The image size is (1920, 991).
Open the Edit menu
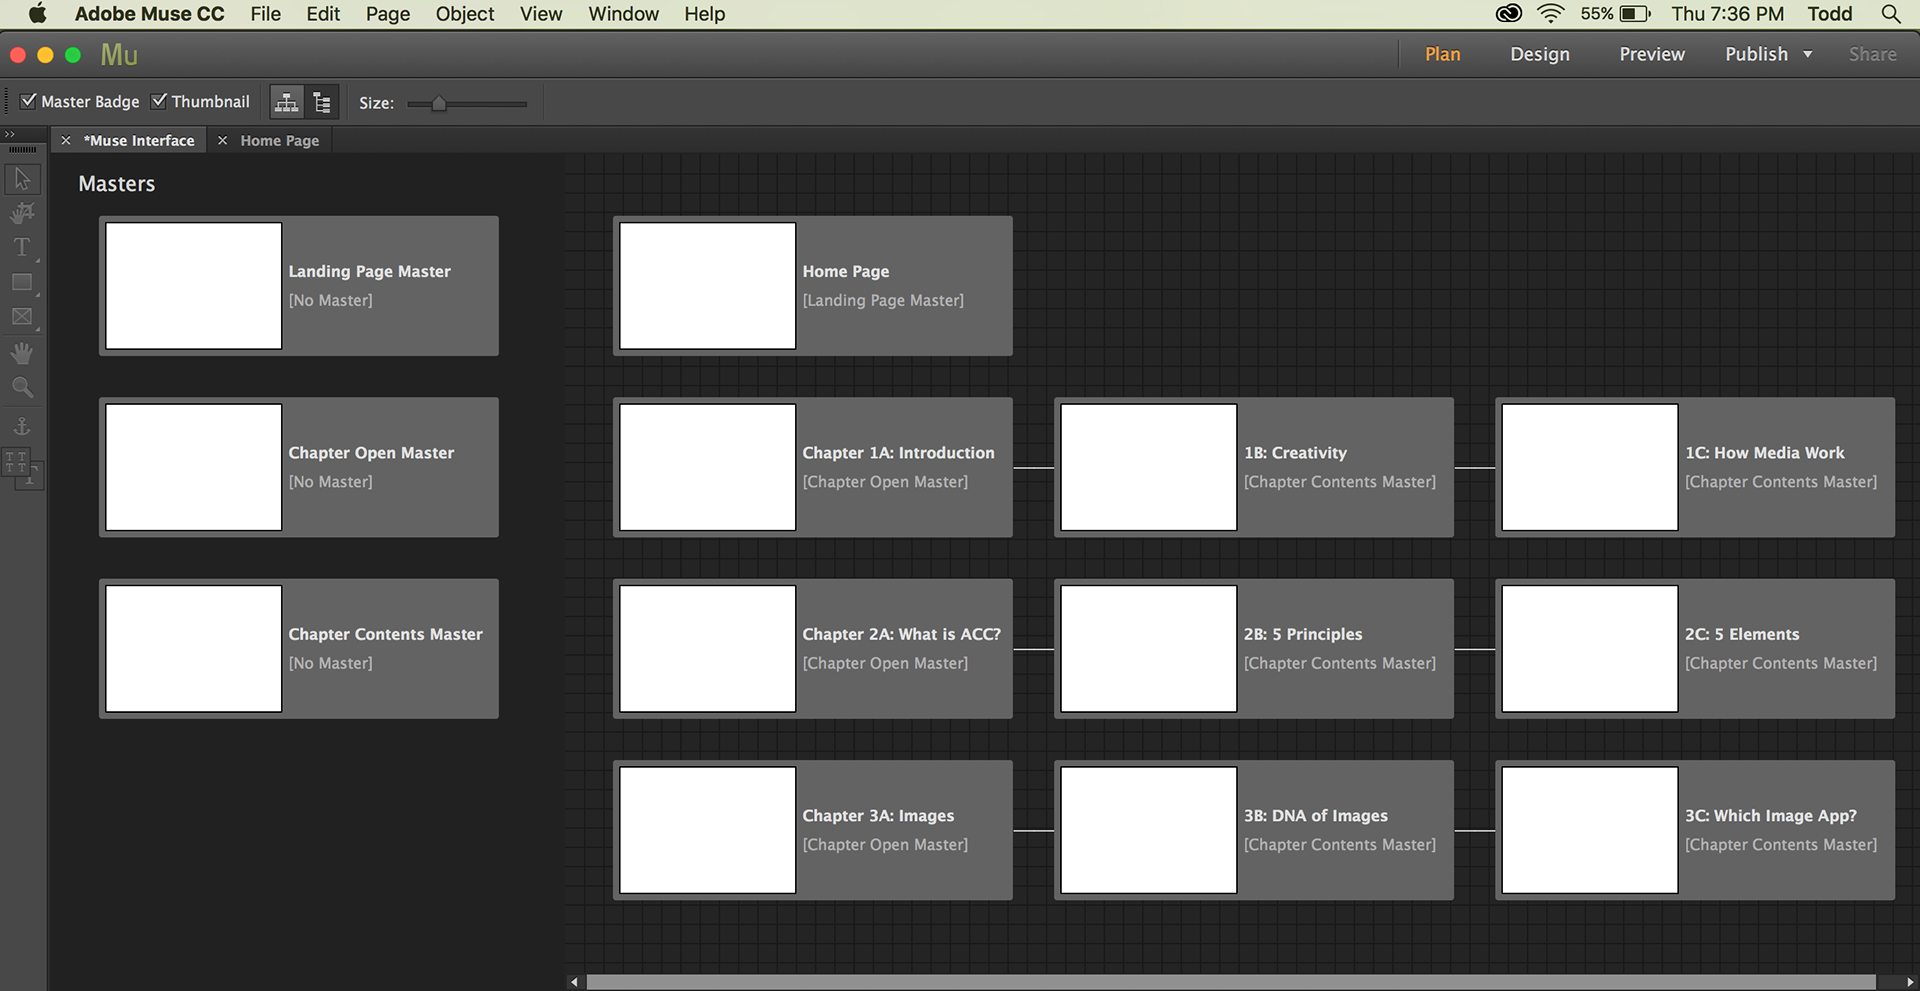tap(323, 14)
